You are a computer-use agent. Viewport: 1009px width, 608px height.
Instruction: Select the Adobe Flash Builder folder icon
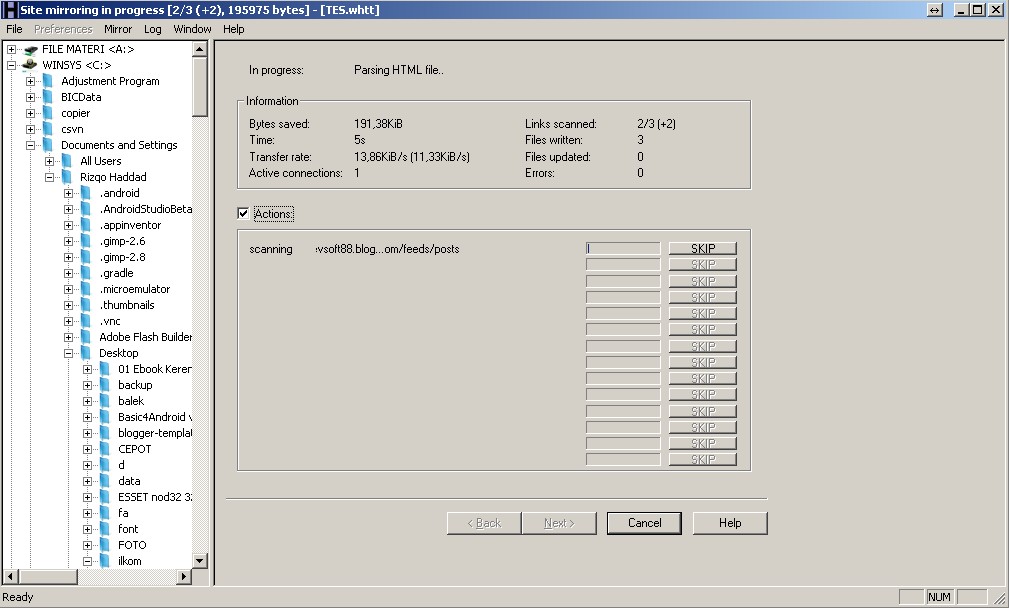pos(87,337)
